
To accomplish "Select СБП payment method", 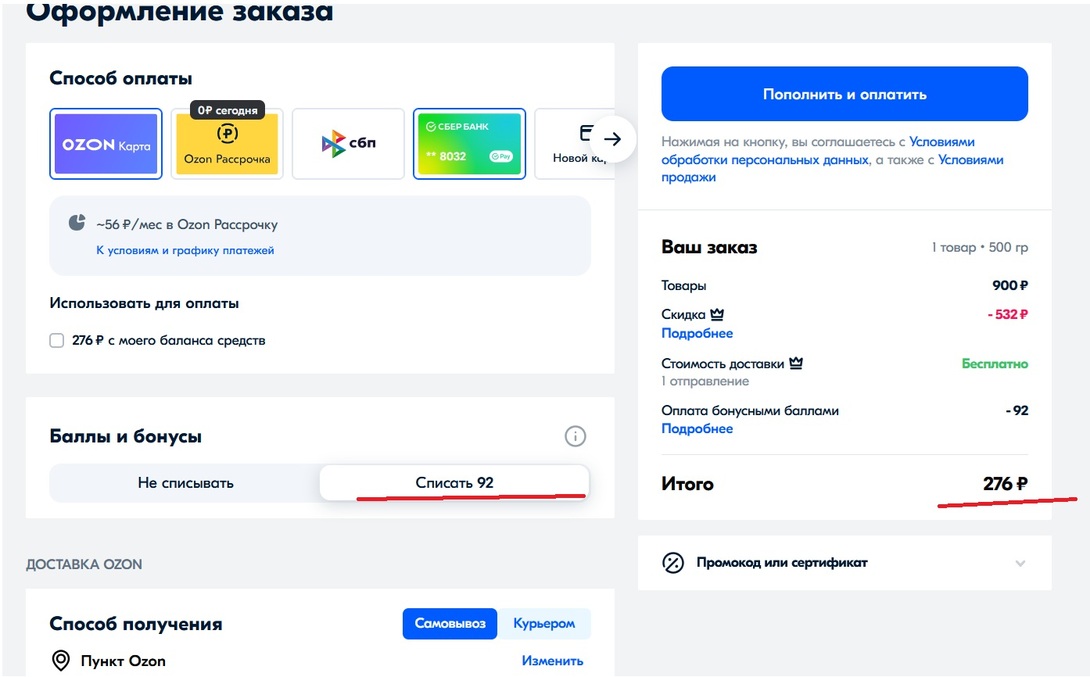I will click(348, 144).
